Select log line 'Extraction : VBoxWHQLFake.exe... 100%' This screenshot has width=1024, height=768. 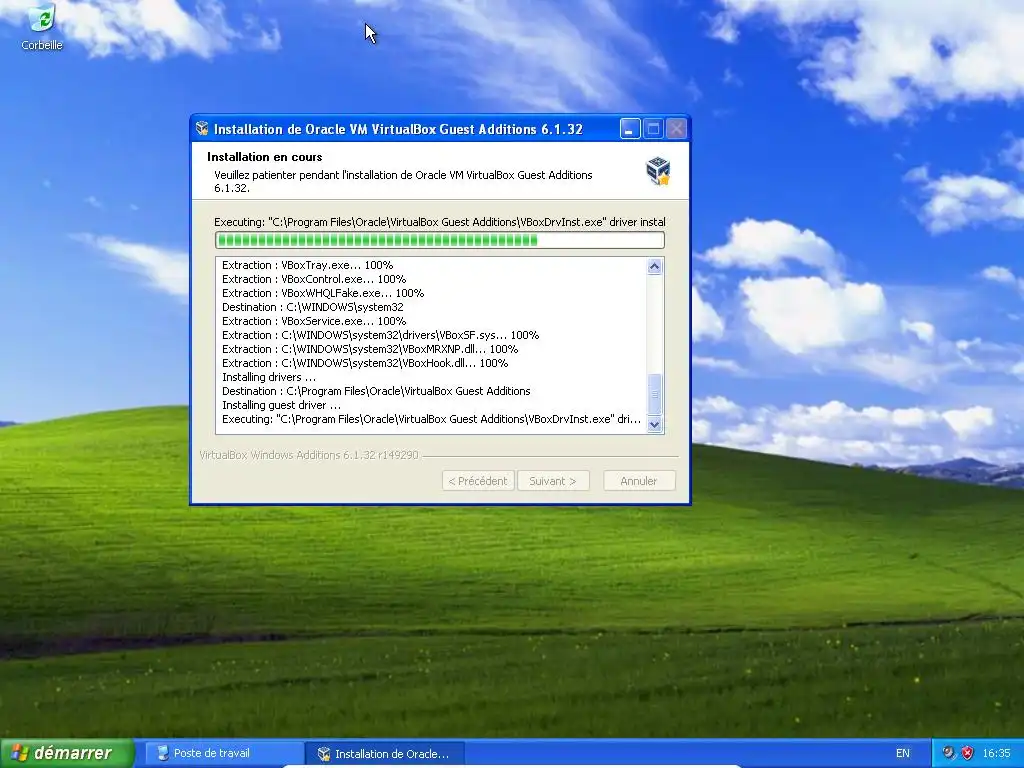coord(323,293)
